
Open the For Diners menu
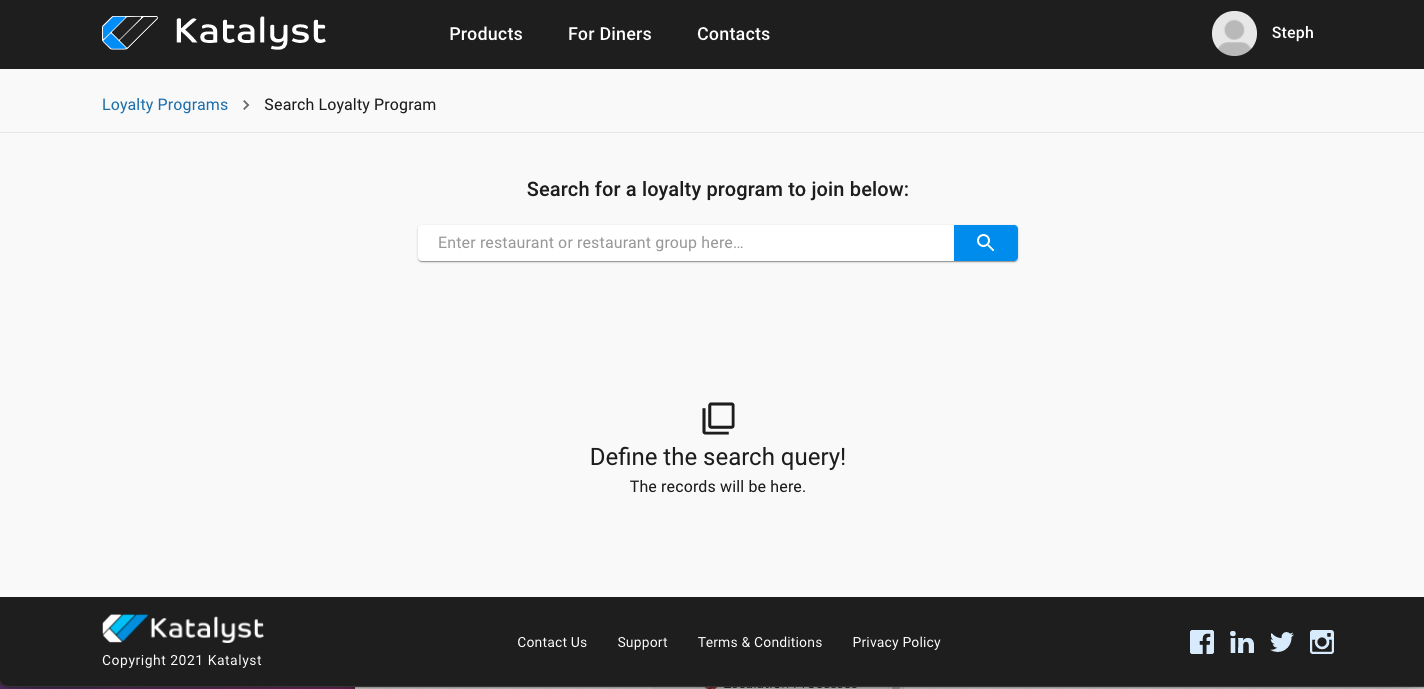609,34
